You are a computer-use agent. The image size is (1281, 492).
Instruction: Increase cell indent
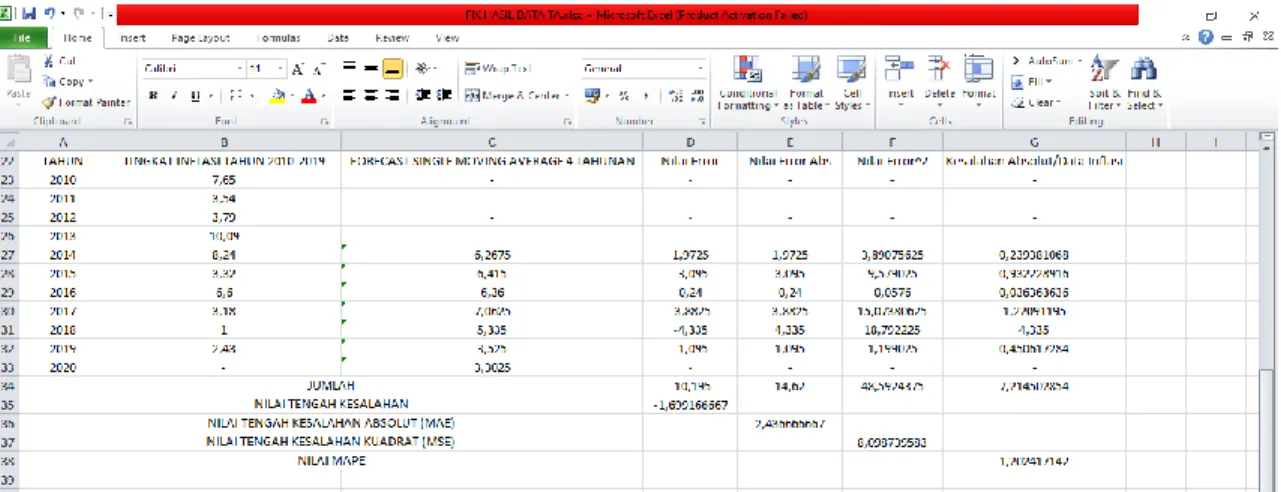444,95
